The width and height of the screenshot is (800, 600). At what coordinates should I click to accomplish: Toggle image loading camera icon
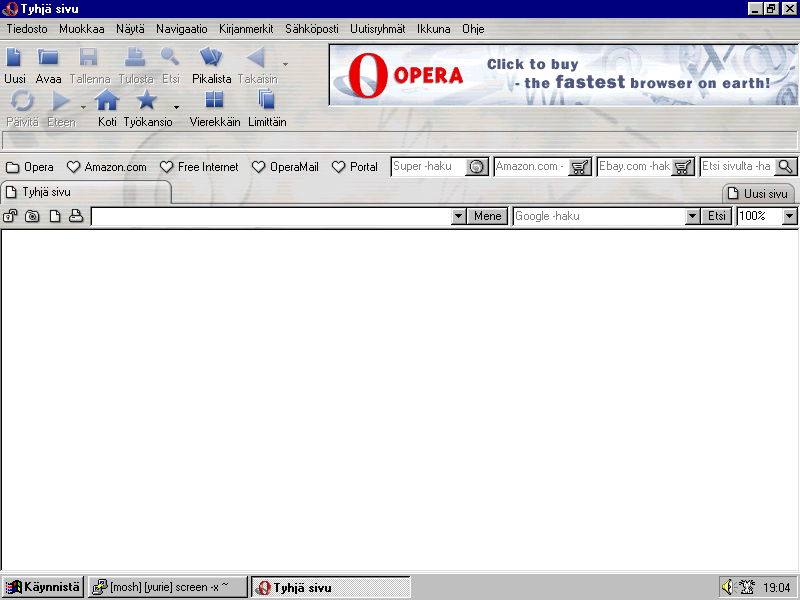click(32, 216)
